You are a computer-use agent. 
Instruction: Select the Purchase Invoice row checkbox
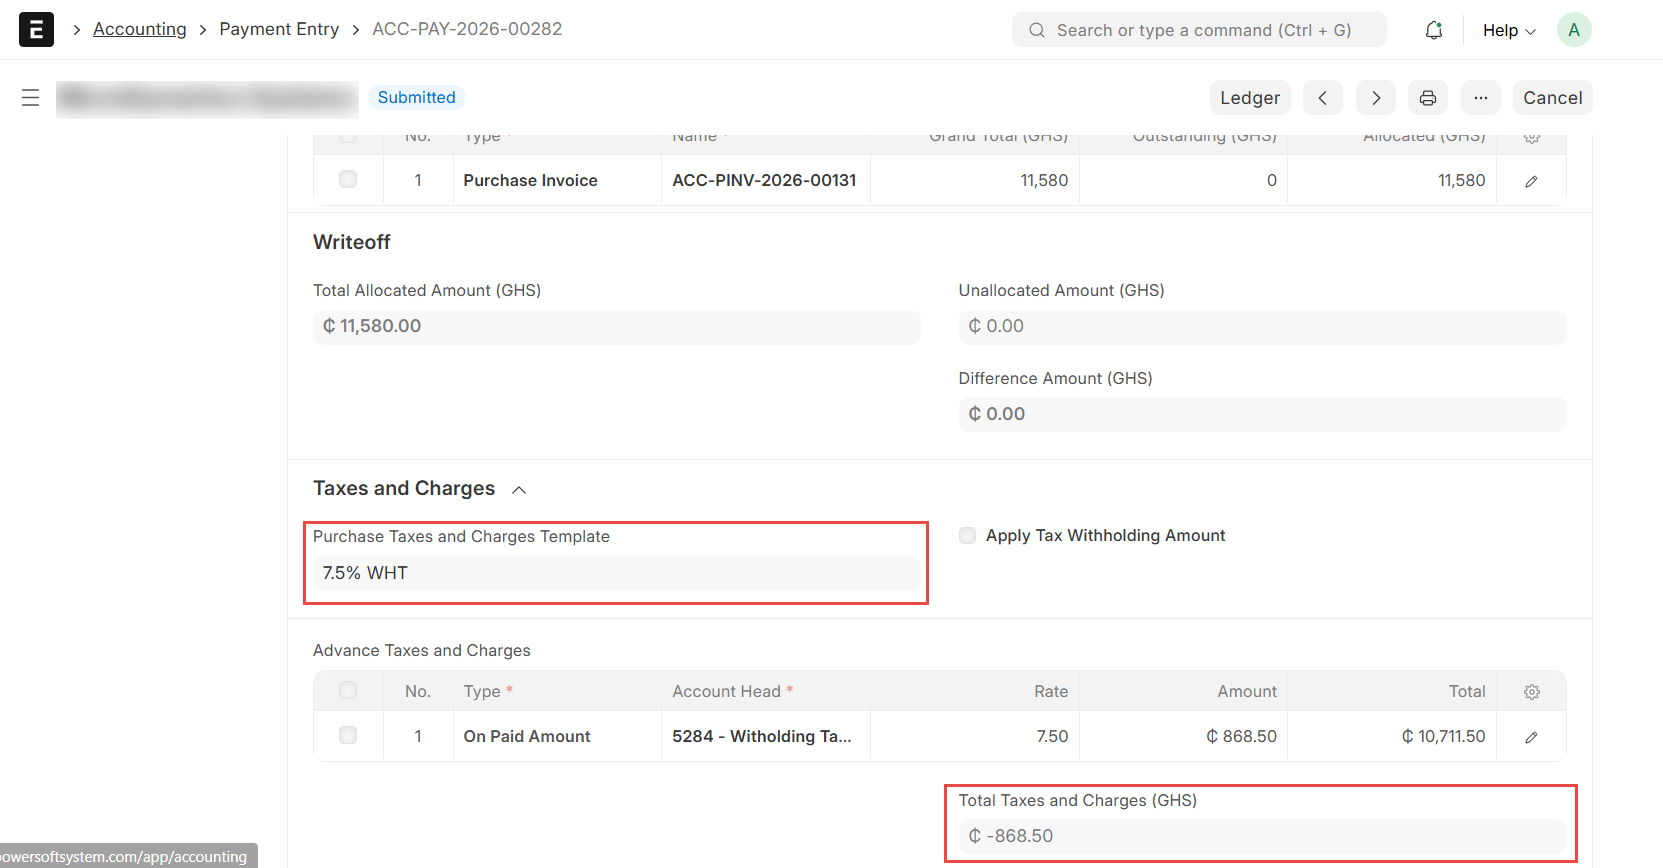[348, 180]
